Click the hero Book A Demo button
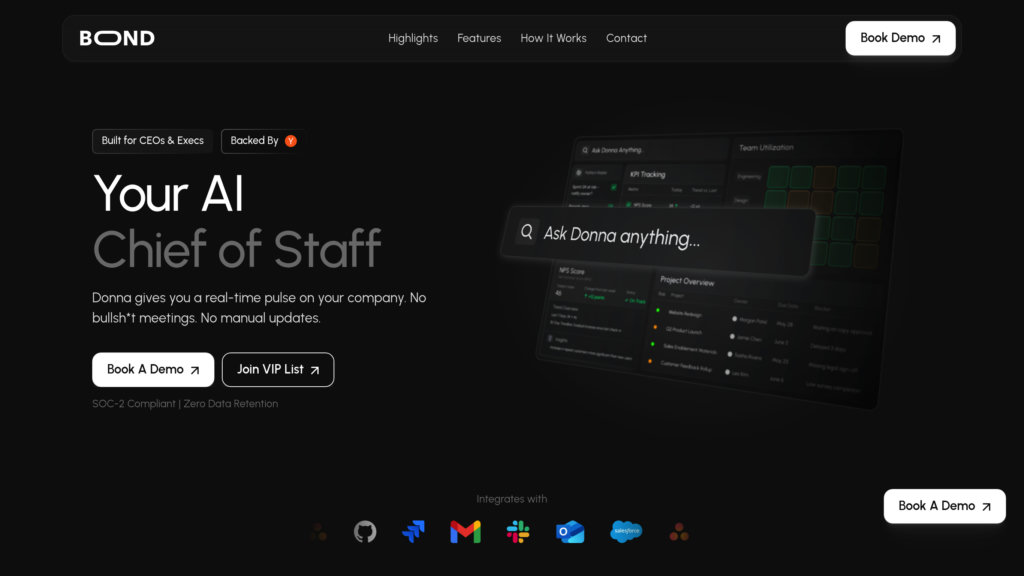 pos(153,369)
